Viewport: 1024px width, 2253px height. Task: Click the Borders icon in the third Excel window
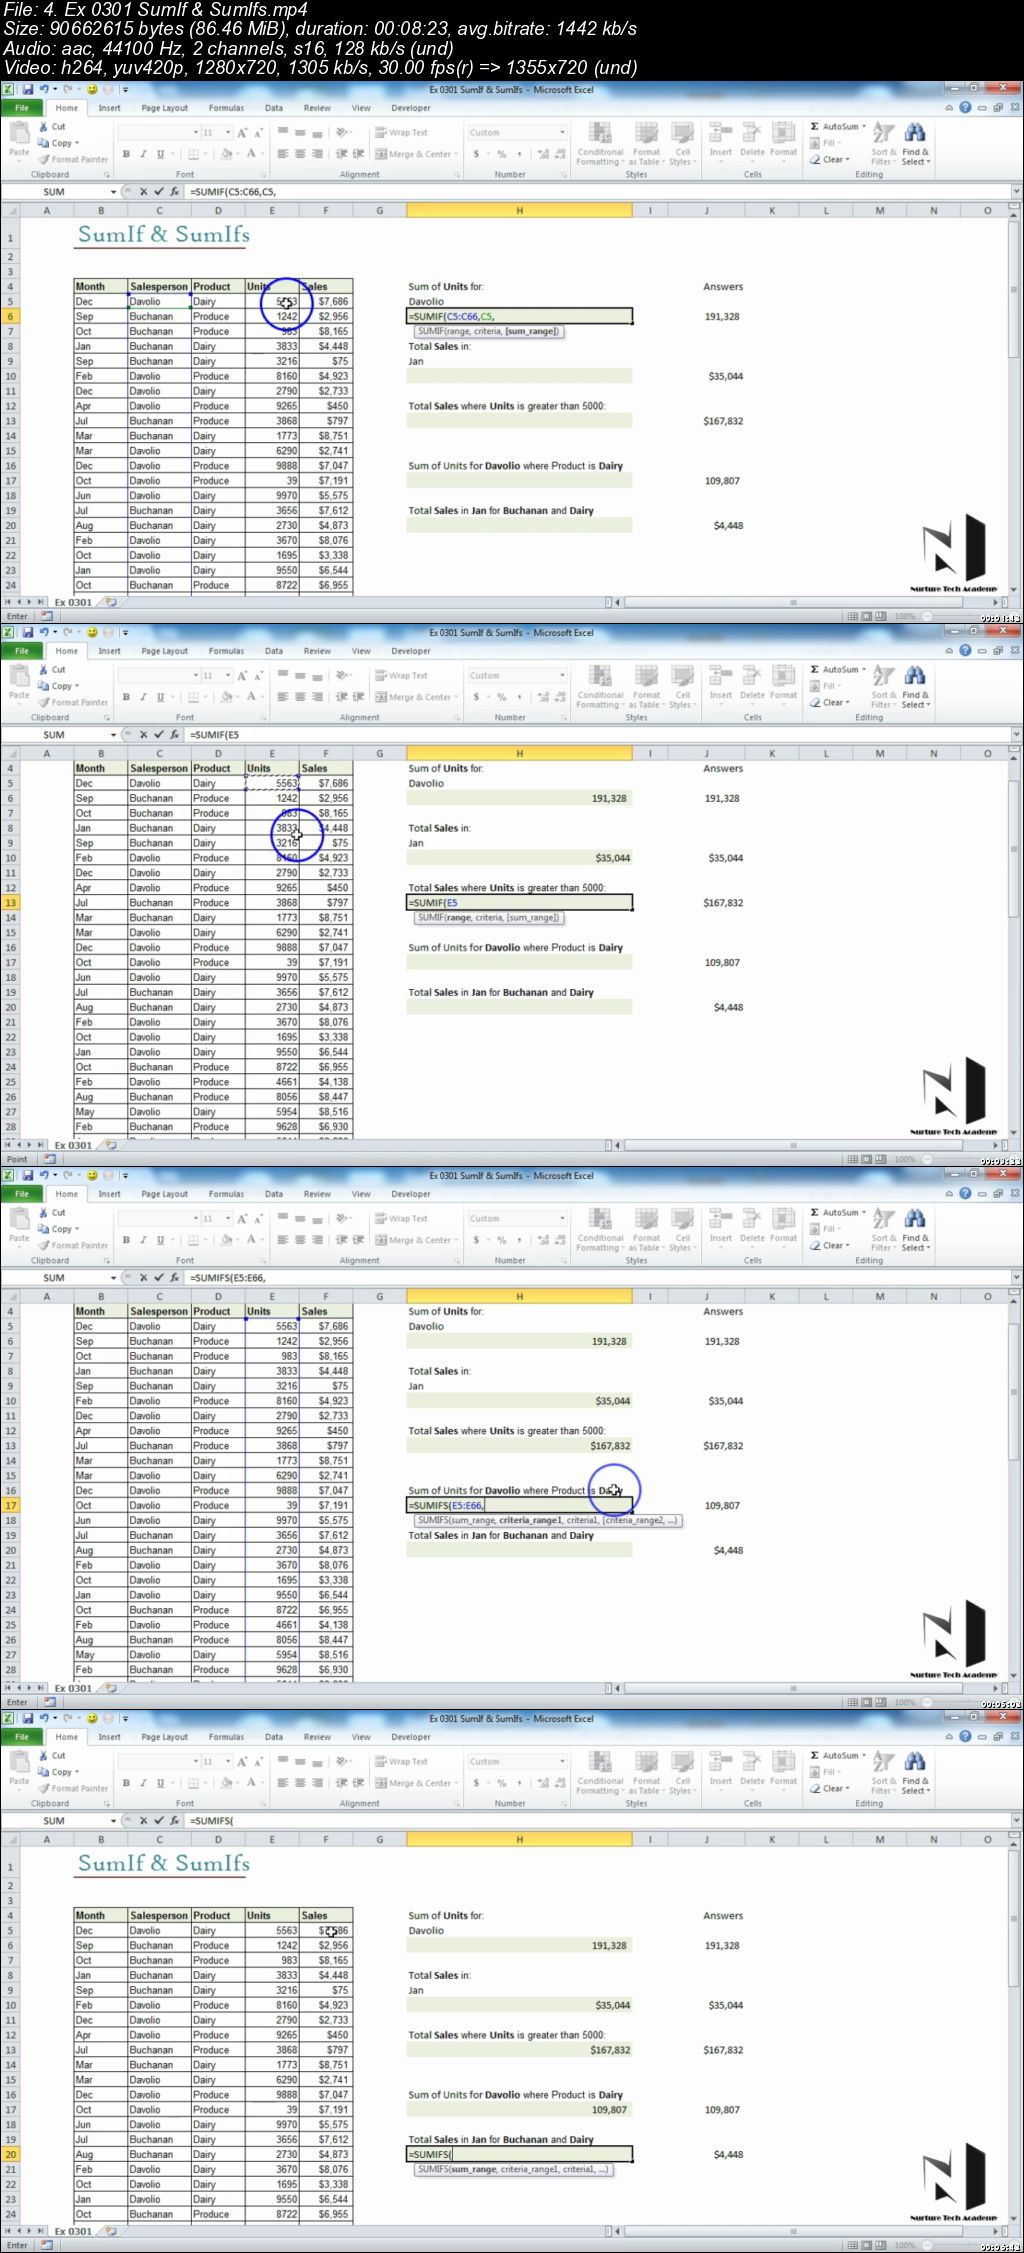pyautogui.click(x=194, y=1240)
